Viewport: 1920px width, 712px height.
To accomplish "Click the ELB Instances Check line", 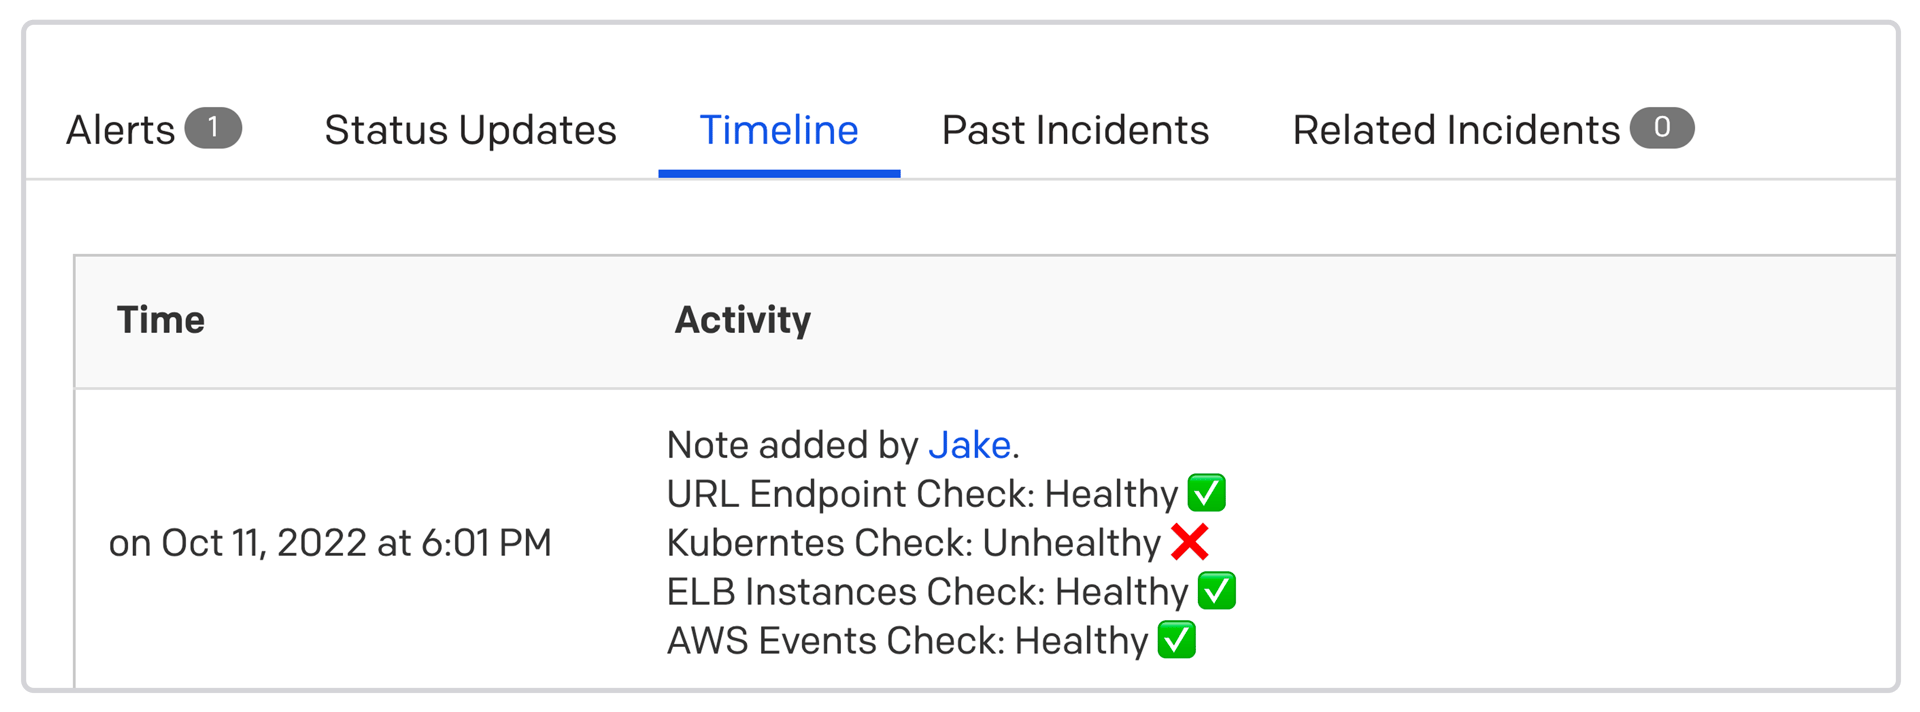I will [x=926, y=592].
